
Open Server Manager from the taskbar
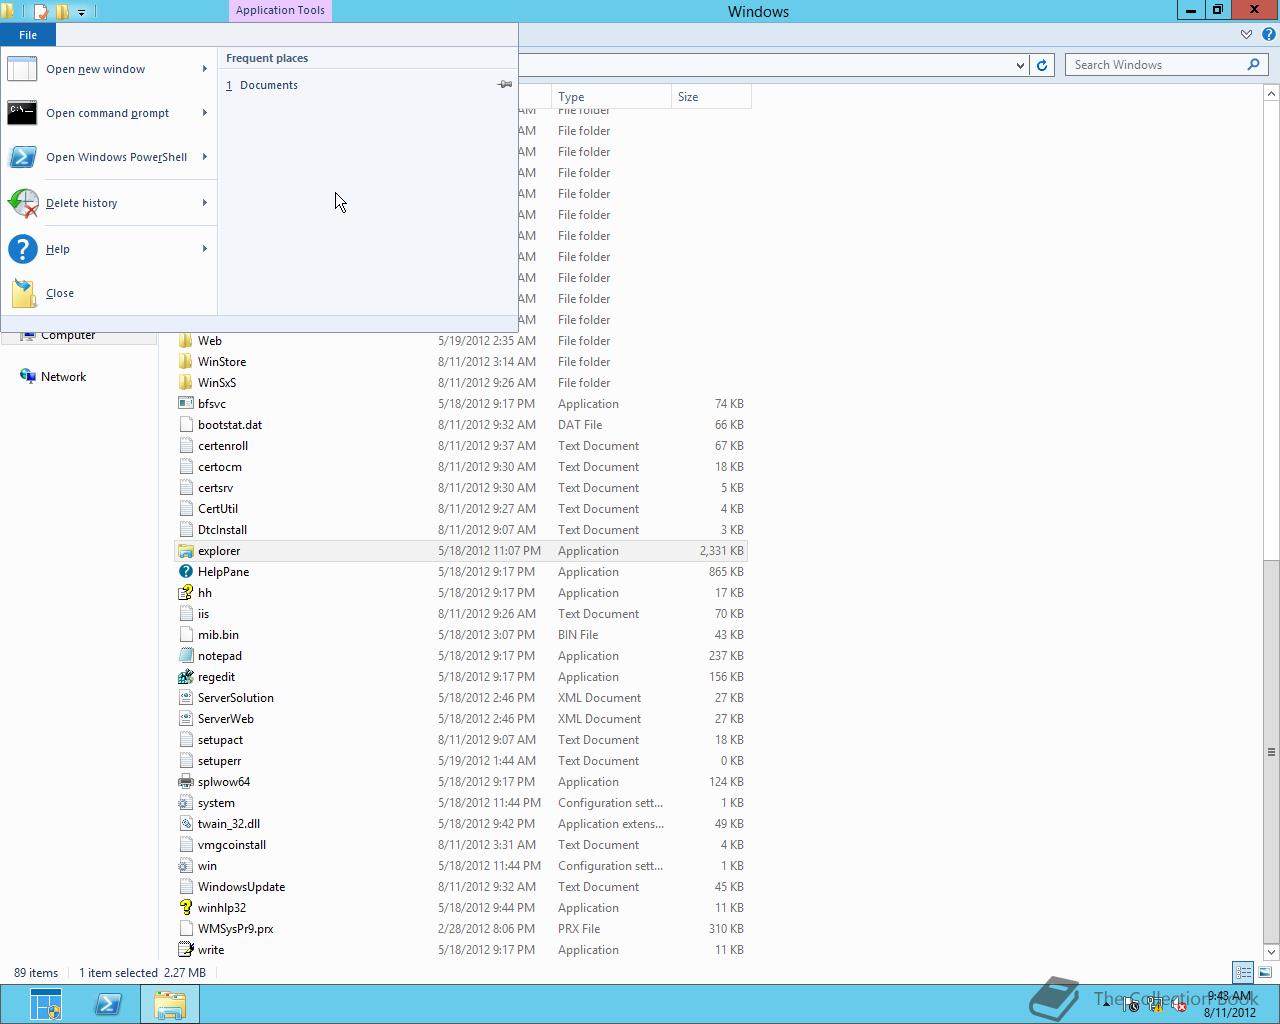(x=45, y=1004)
